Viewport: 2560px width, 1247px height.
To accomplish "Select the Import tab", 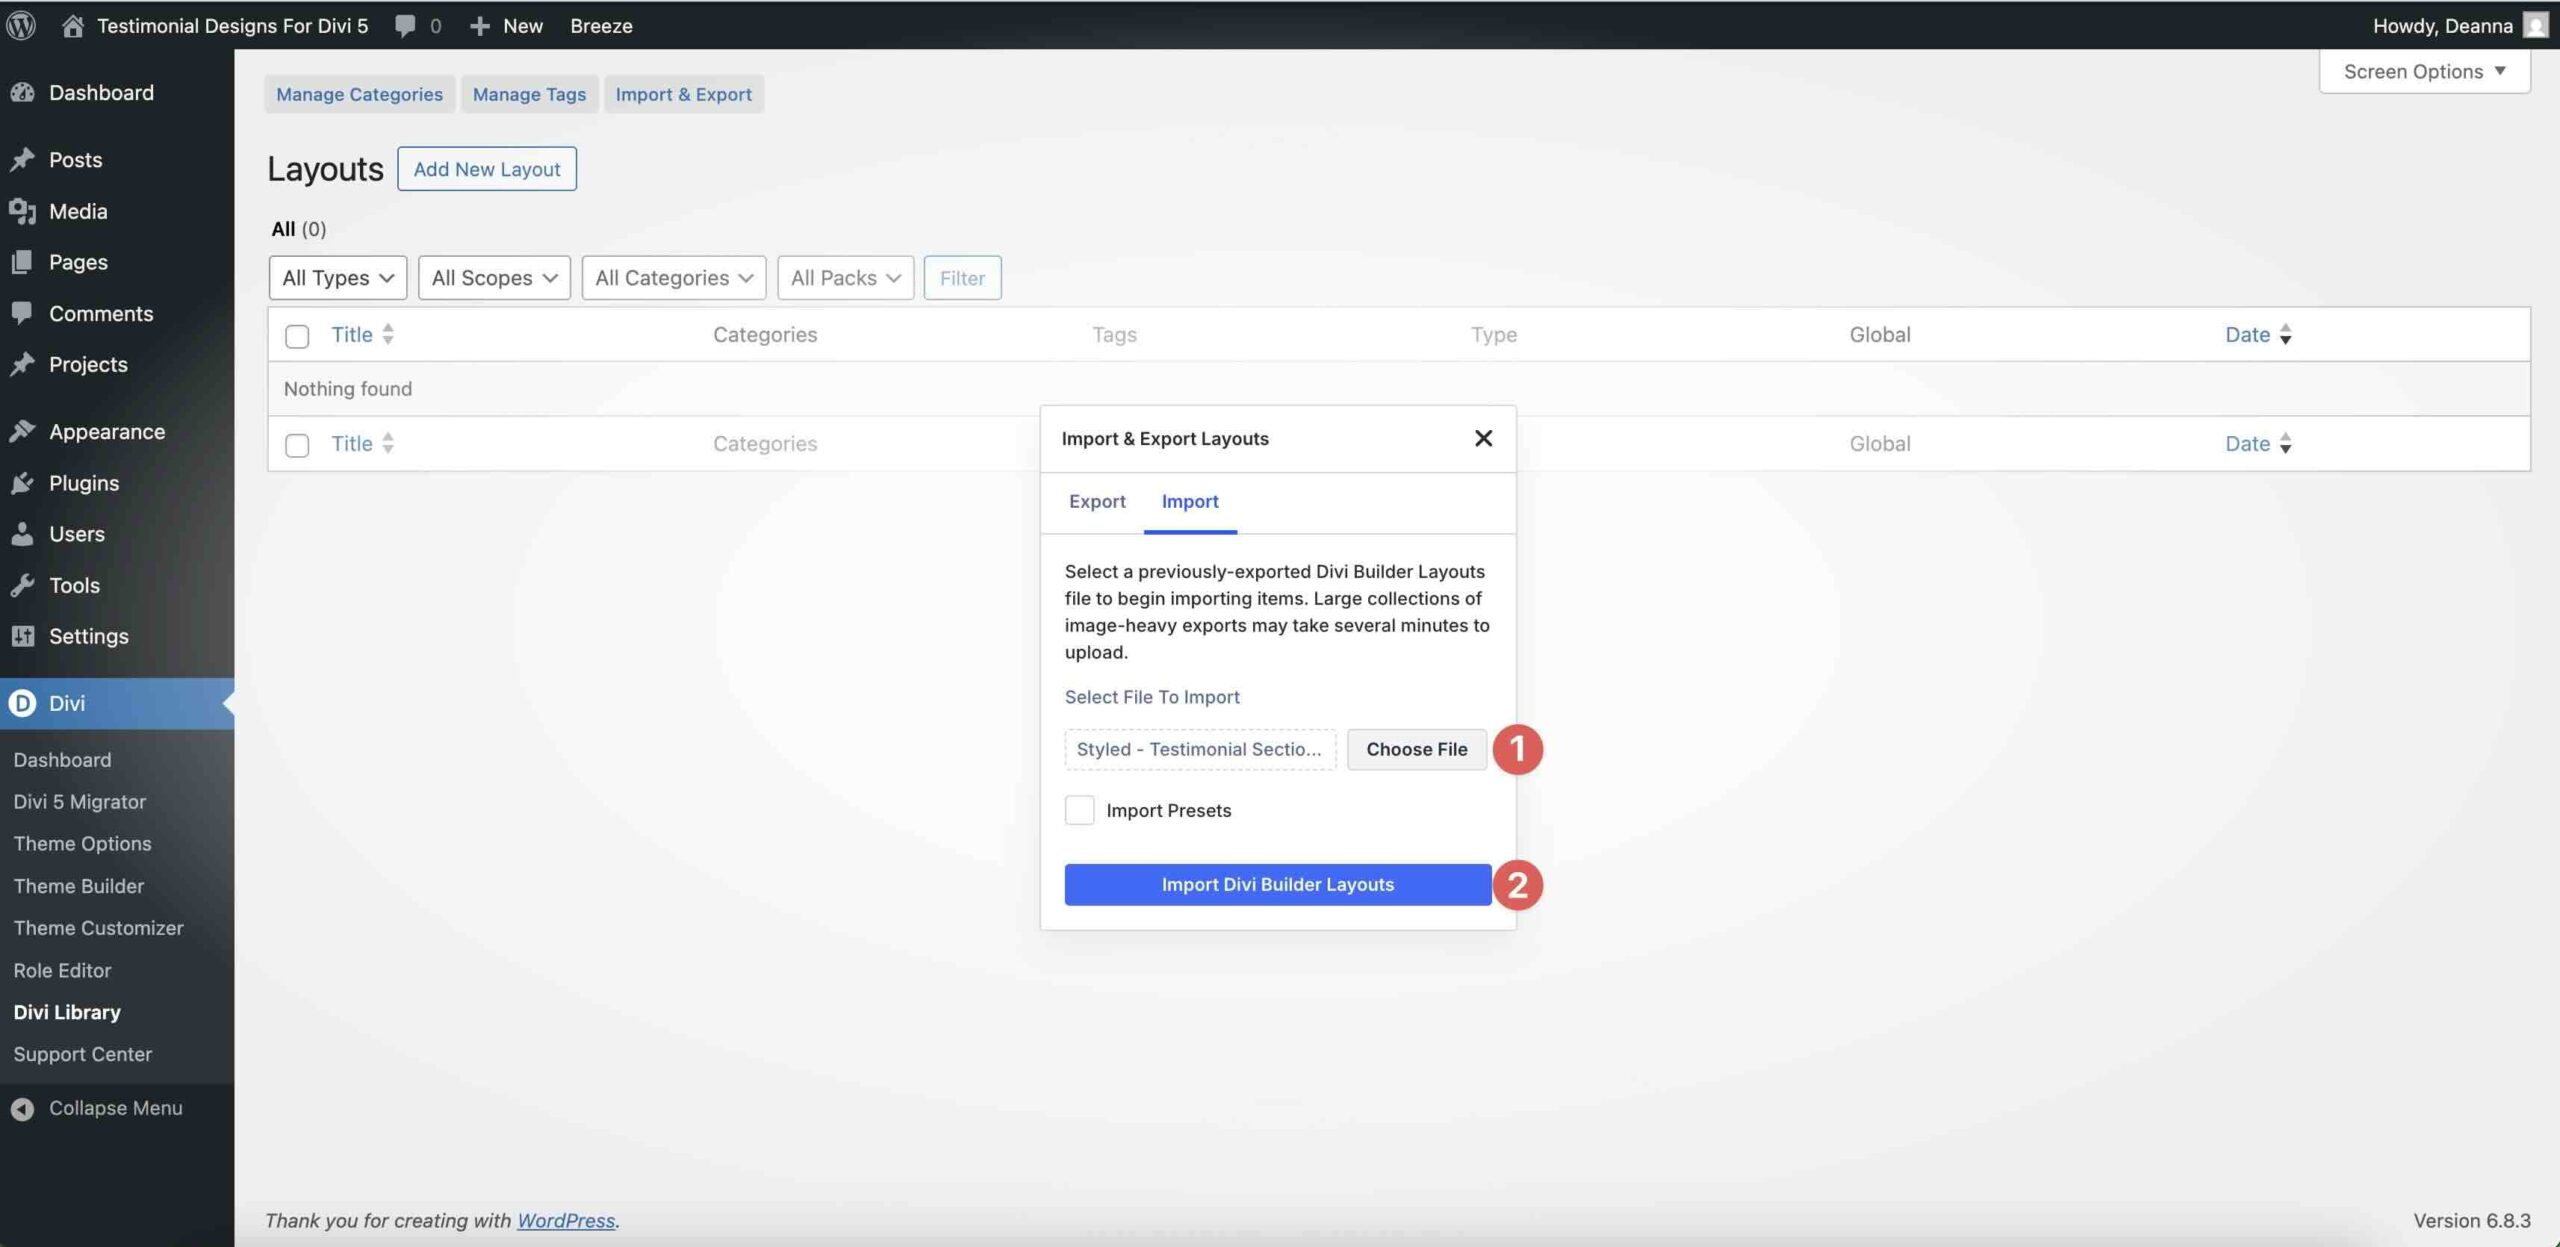I will [1190, 501].
